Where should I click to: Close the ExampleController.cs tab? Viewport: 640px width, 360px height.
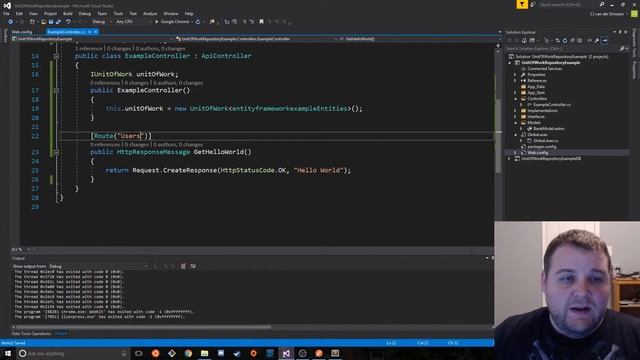[96, 32]
